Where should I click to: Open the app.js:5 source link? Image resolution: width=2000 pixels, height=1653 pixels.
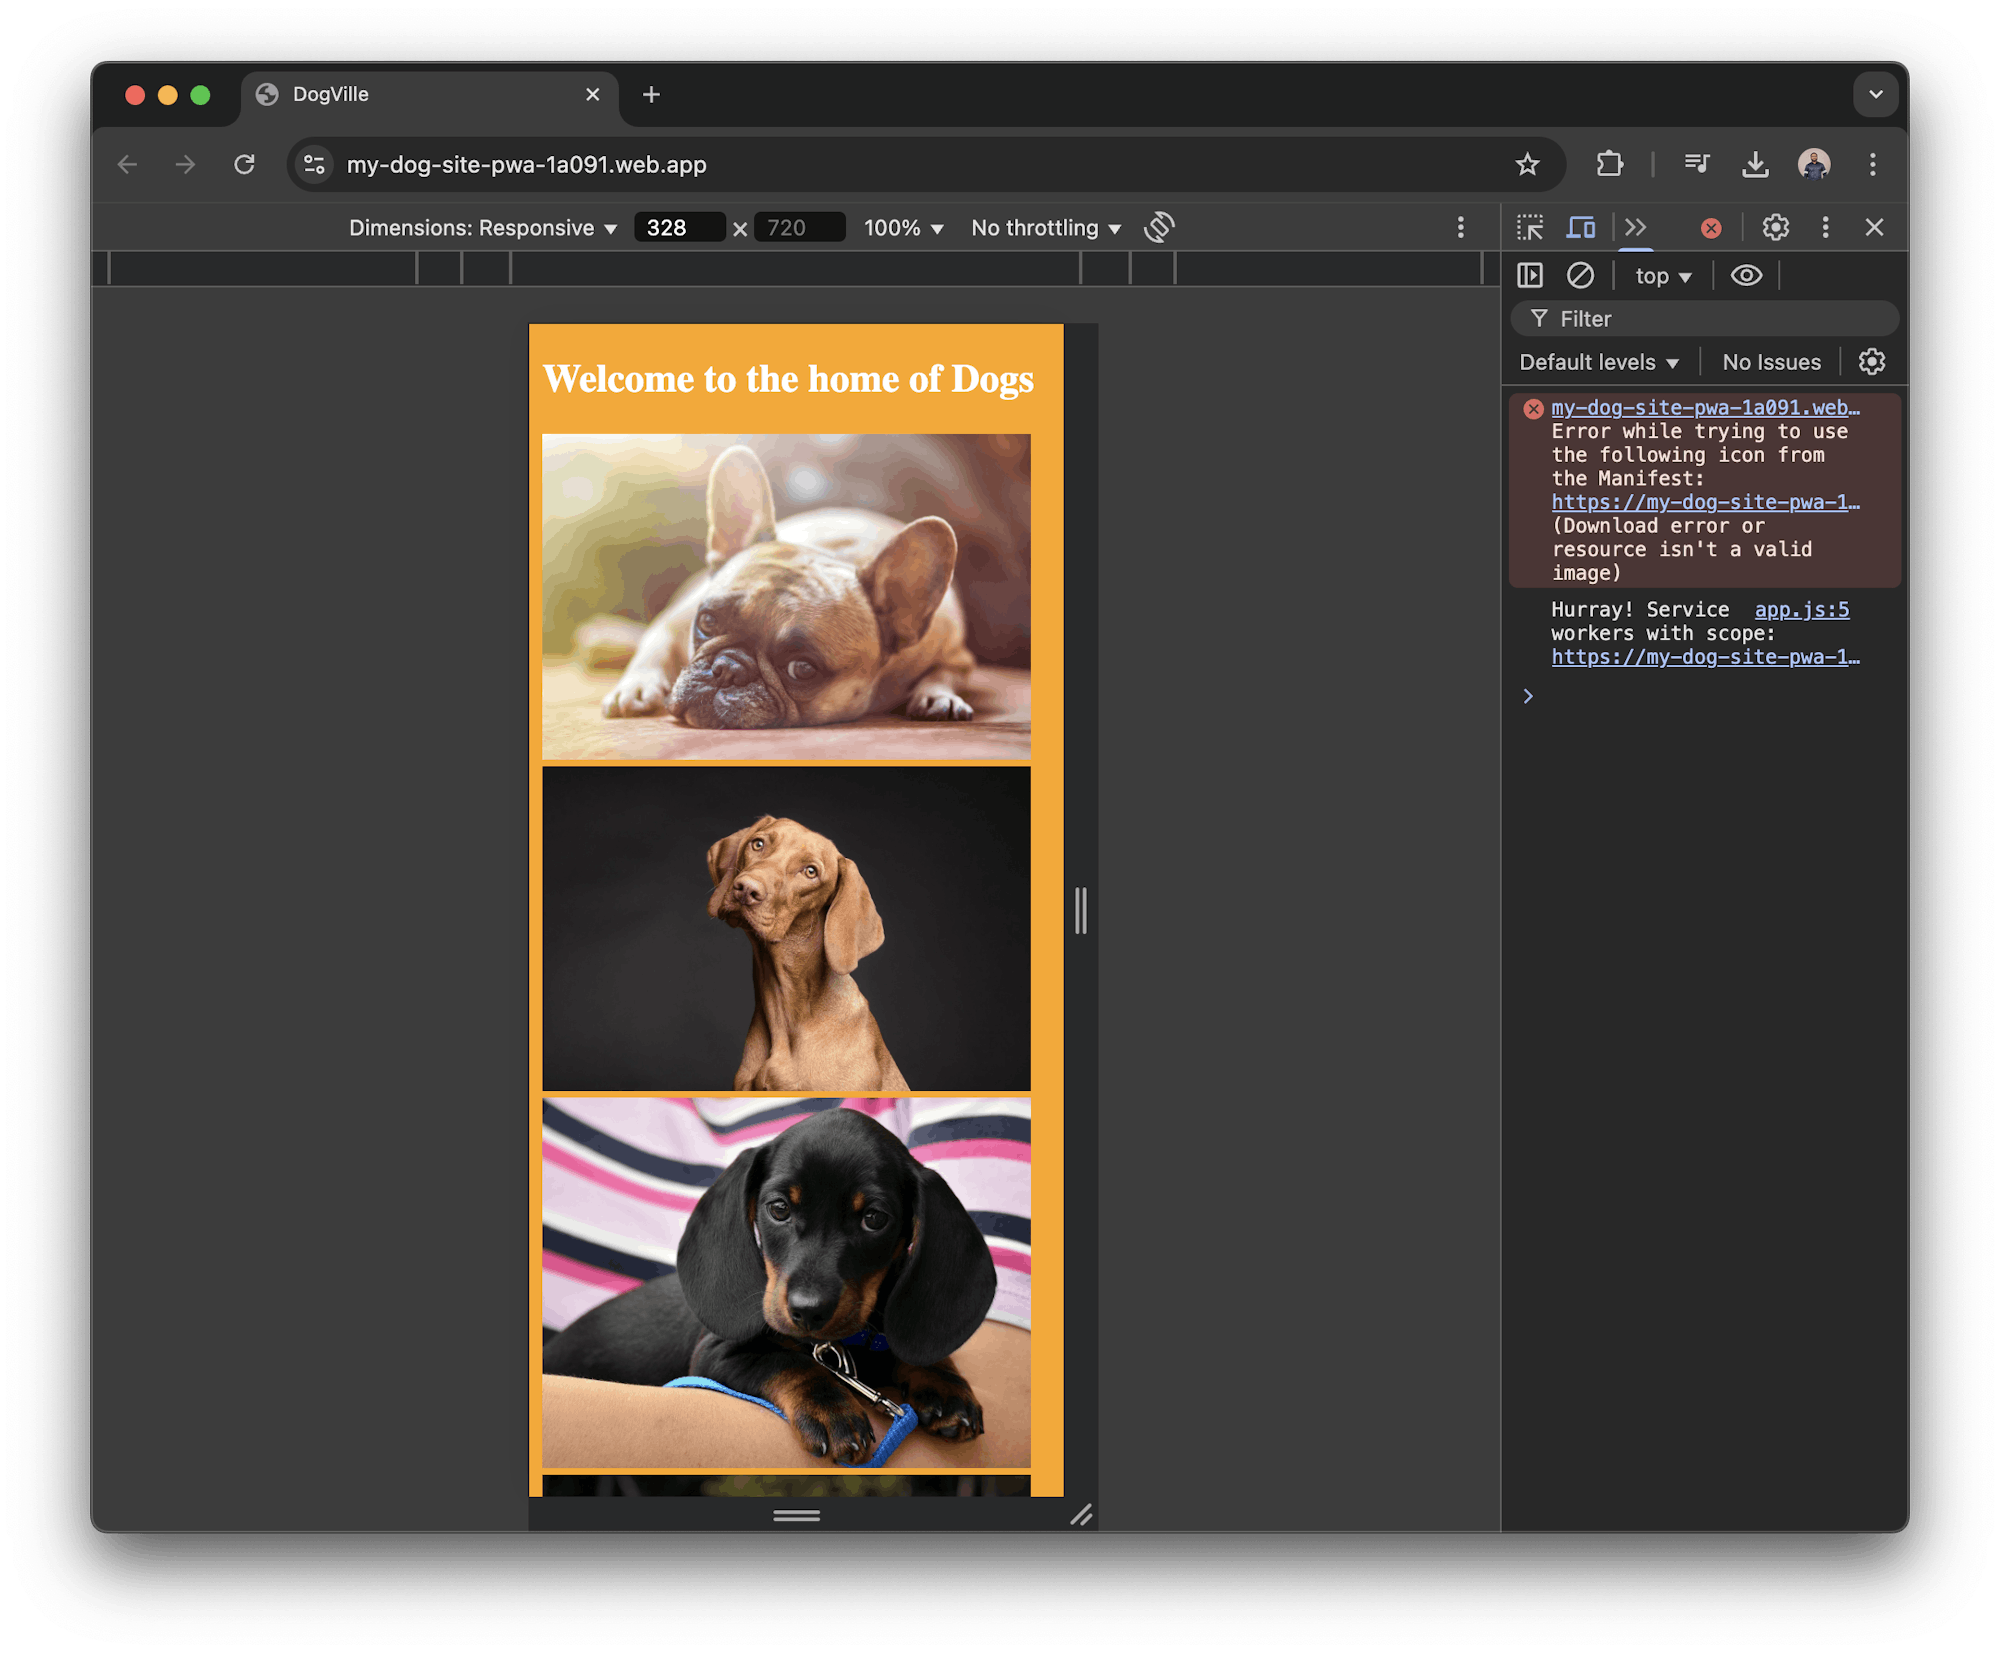[1801, 609]
